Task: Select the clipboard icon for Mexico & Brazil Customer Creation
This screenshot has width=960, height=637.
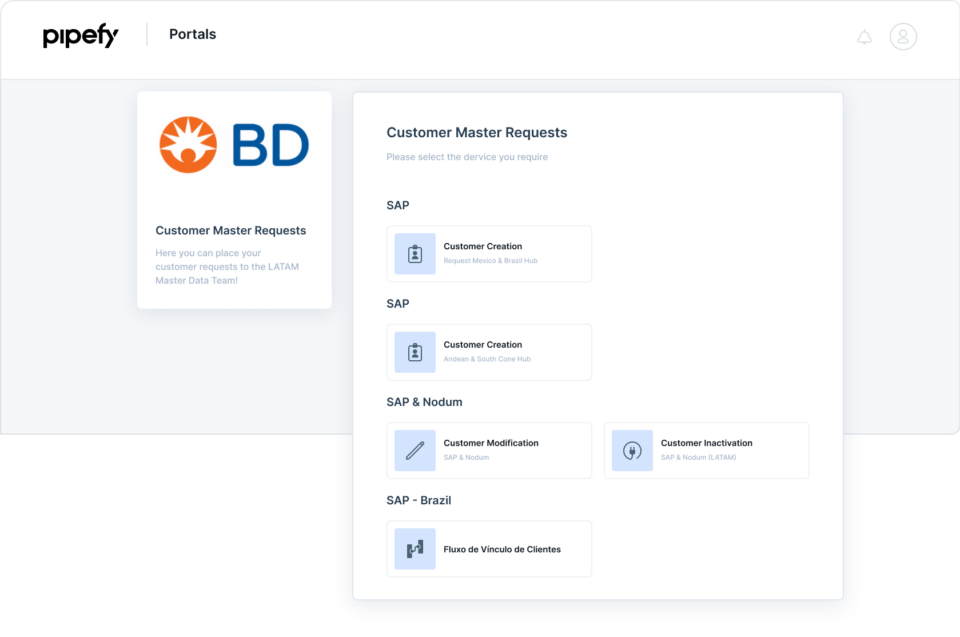Action: click(x=414, y=253)
